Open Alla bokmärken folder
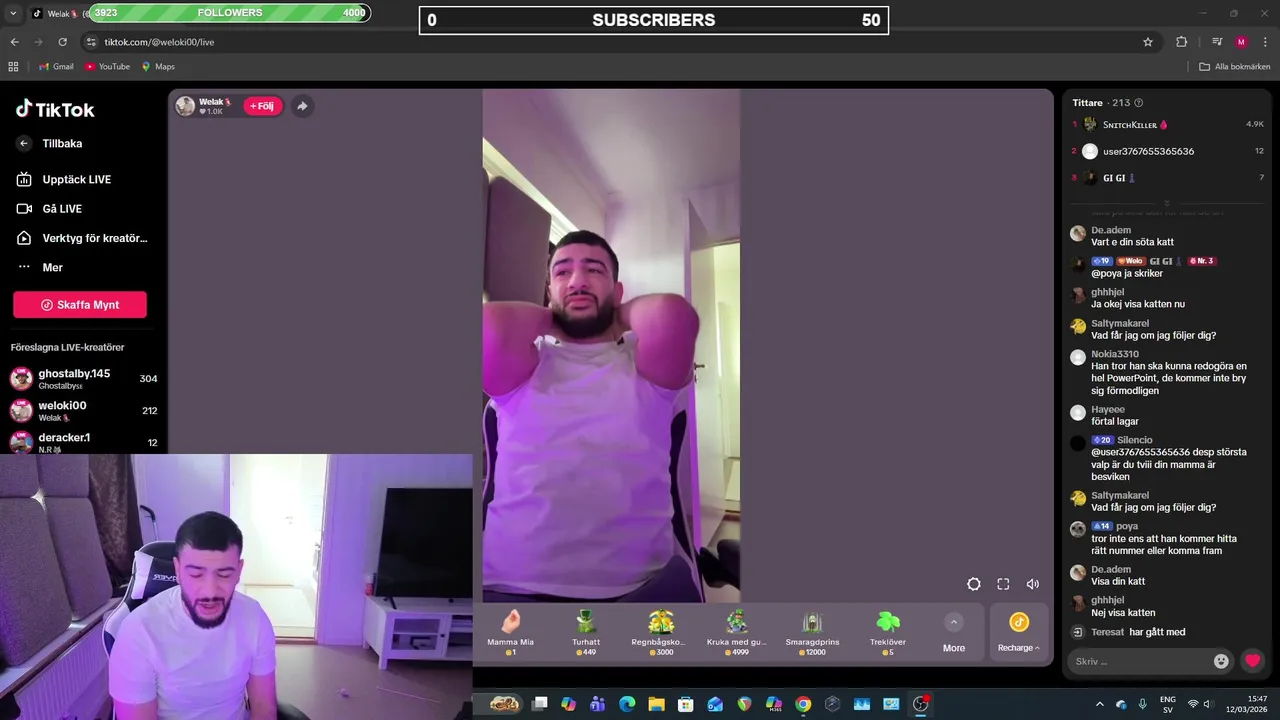This screenshot has width=1280, height=720. point(1235,67)
